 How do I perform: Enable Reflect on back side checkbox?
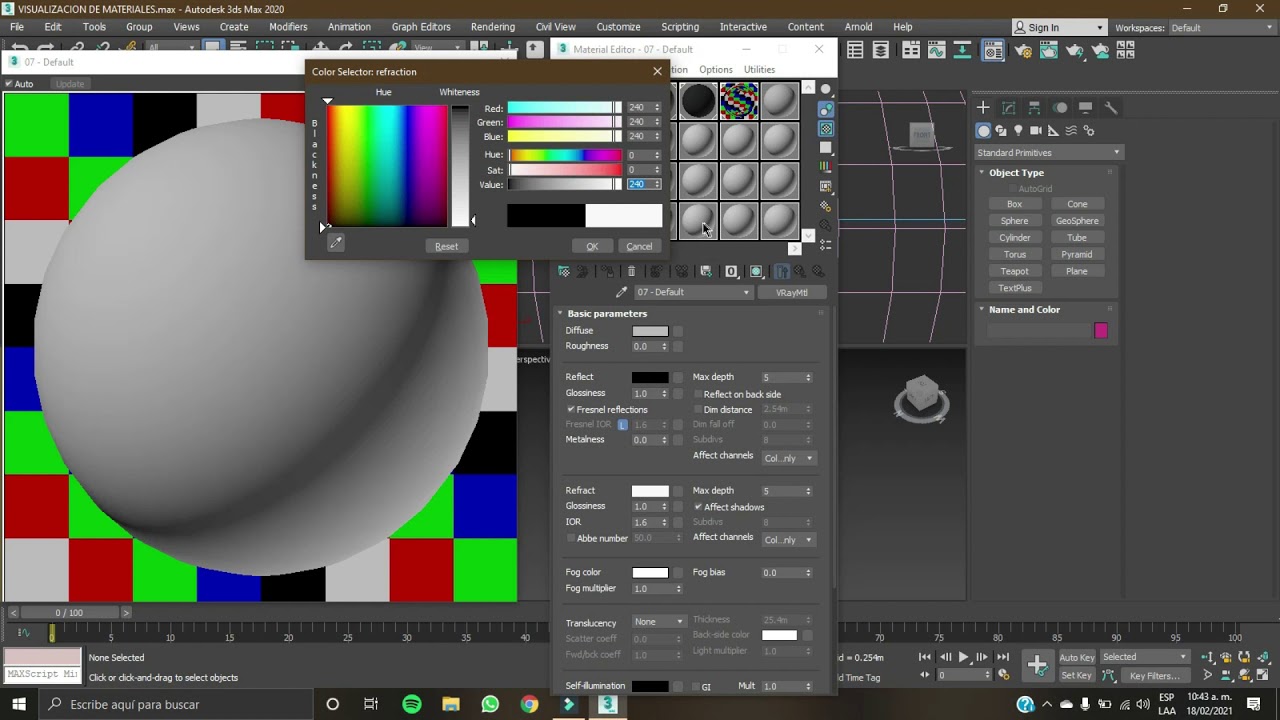coord(698,394)
